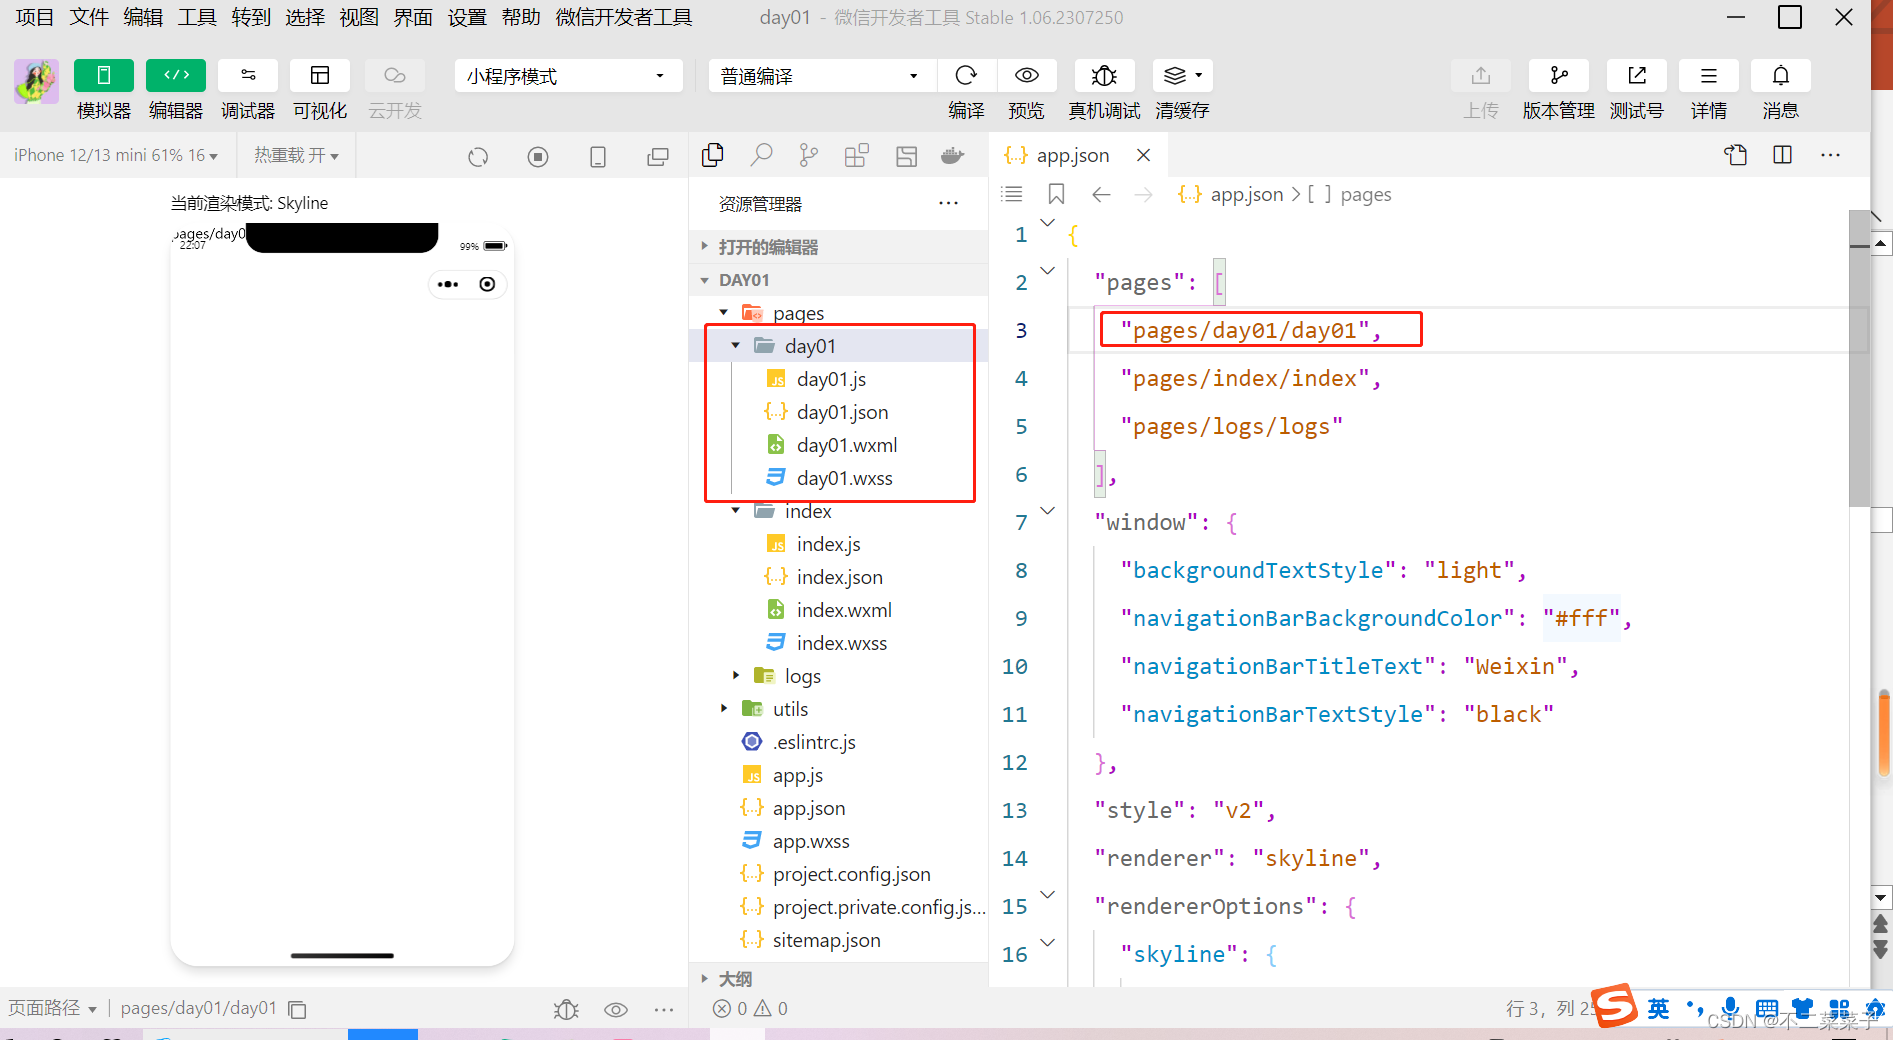Click the simulator refresh icon

pos(478,157)
